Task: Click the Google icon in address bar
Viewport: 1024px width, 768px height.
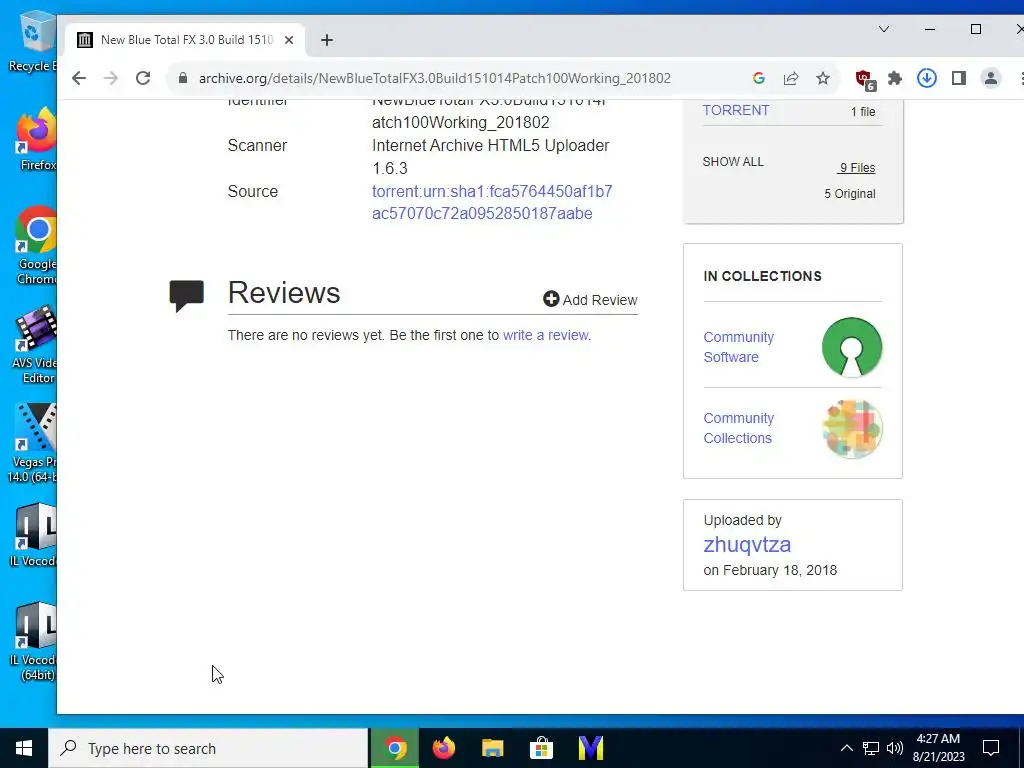Action: (x=759, y=78)
